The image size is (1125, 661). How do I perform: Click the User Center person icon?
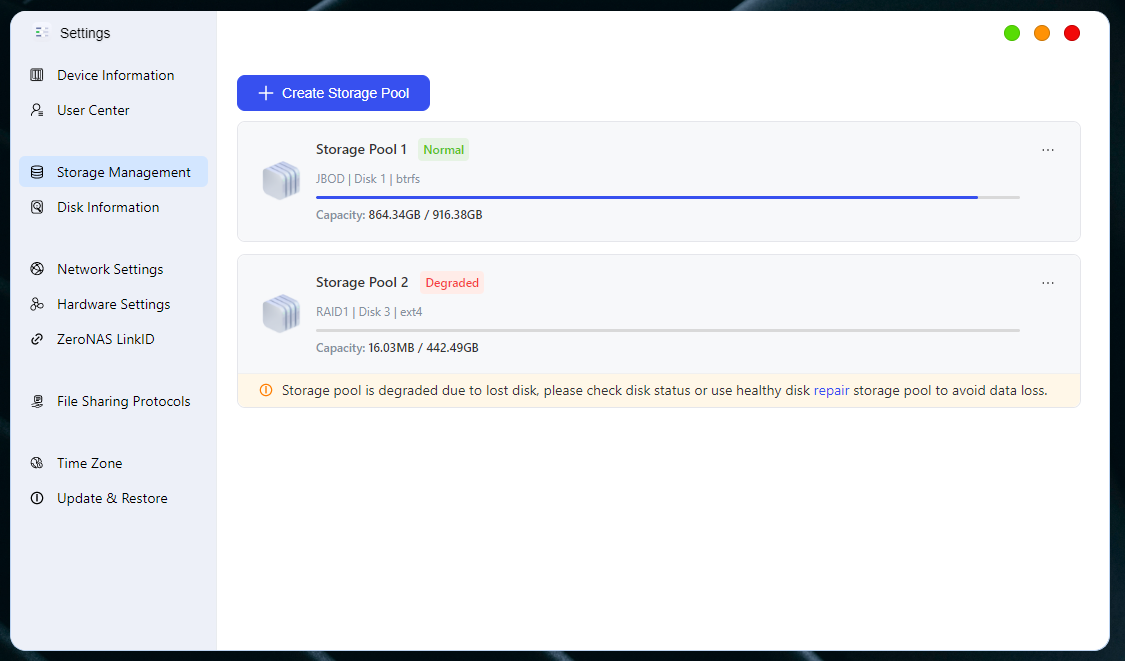tap(37, 110)
